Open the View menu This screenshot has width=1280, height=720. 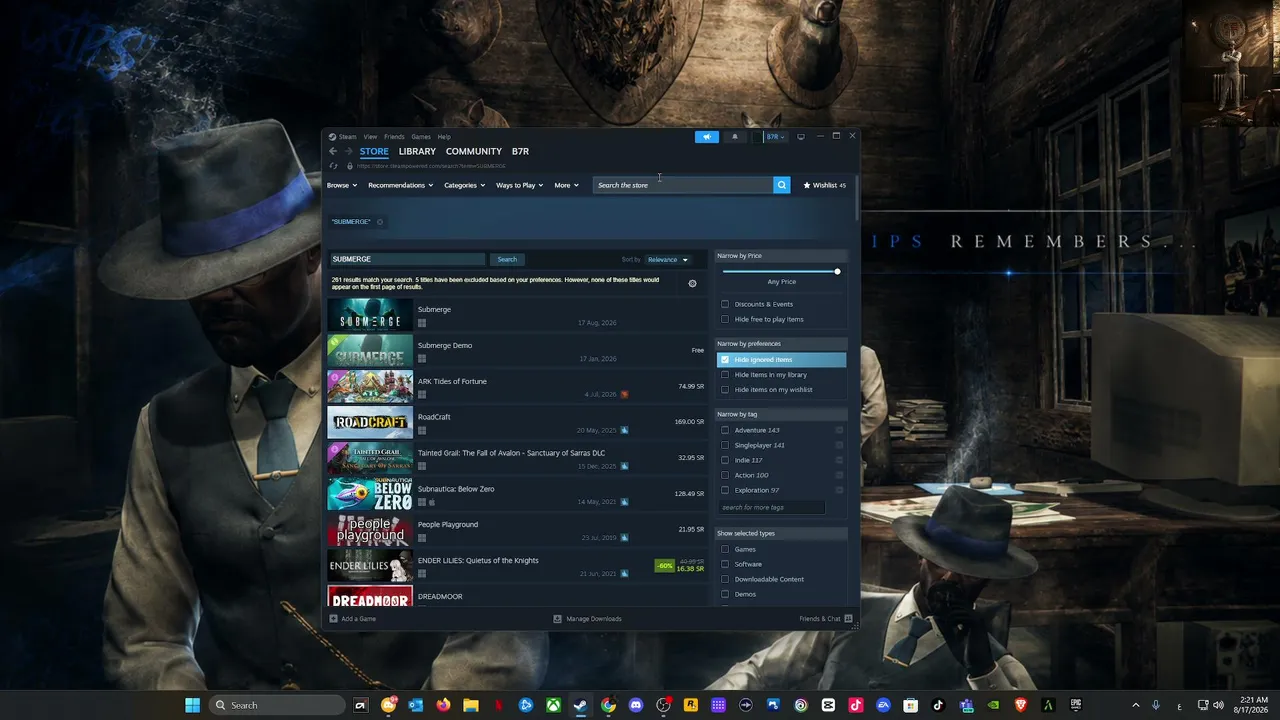point(370,137)
